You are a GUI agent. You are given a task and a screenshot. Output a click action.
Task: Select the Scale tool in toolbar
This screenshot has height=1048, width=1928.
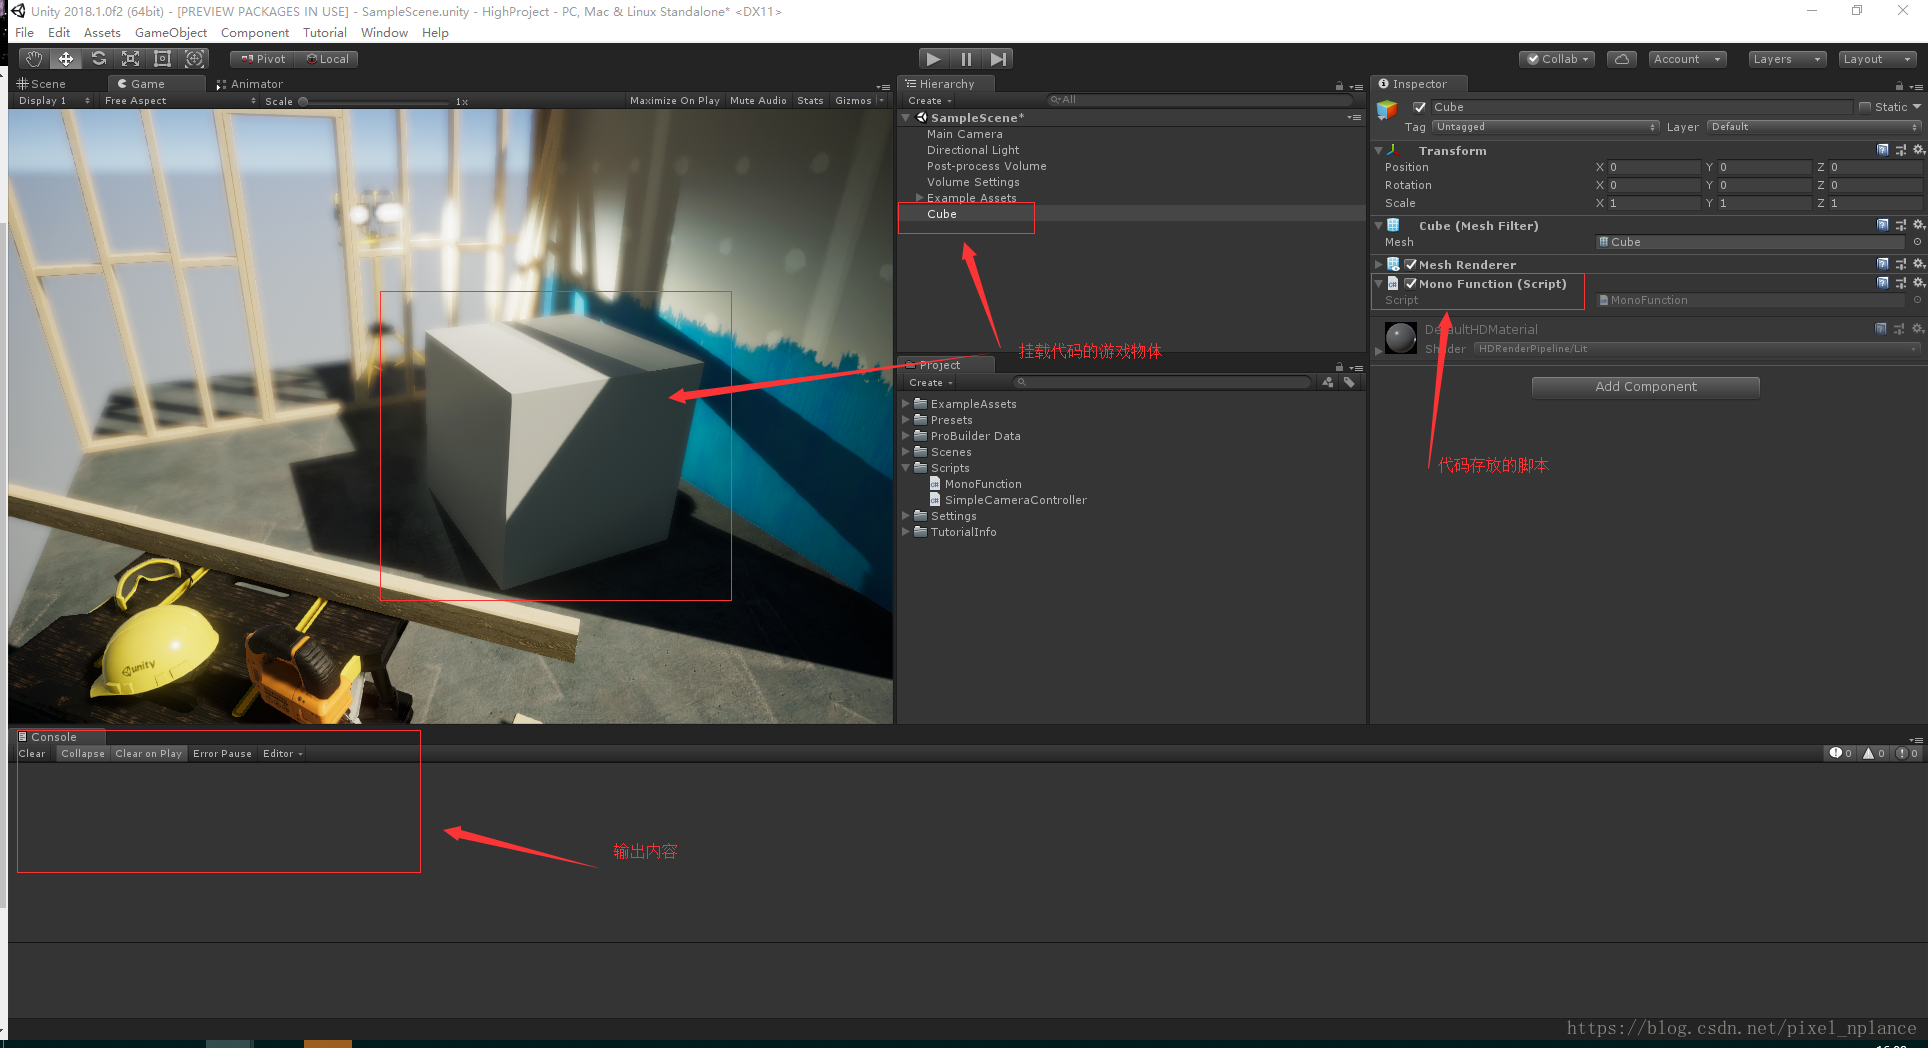point(130,59)
